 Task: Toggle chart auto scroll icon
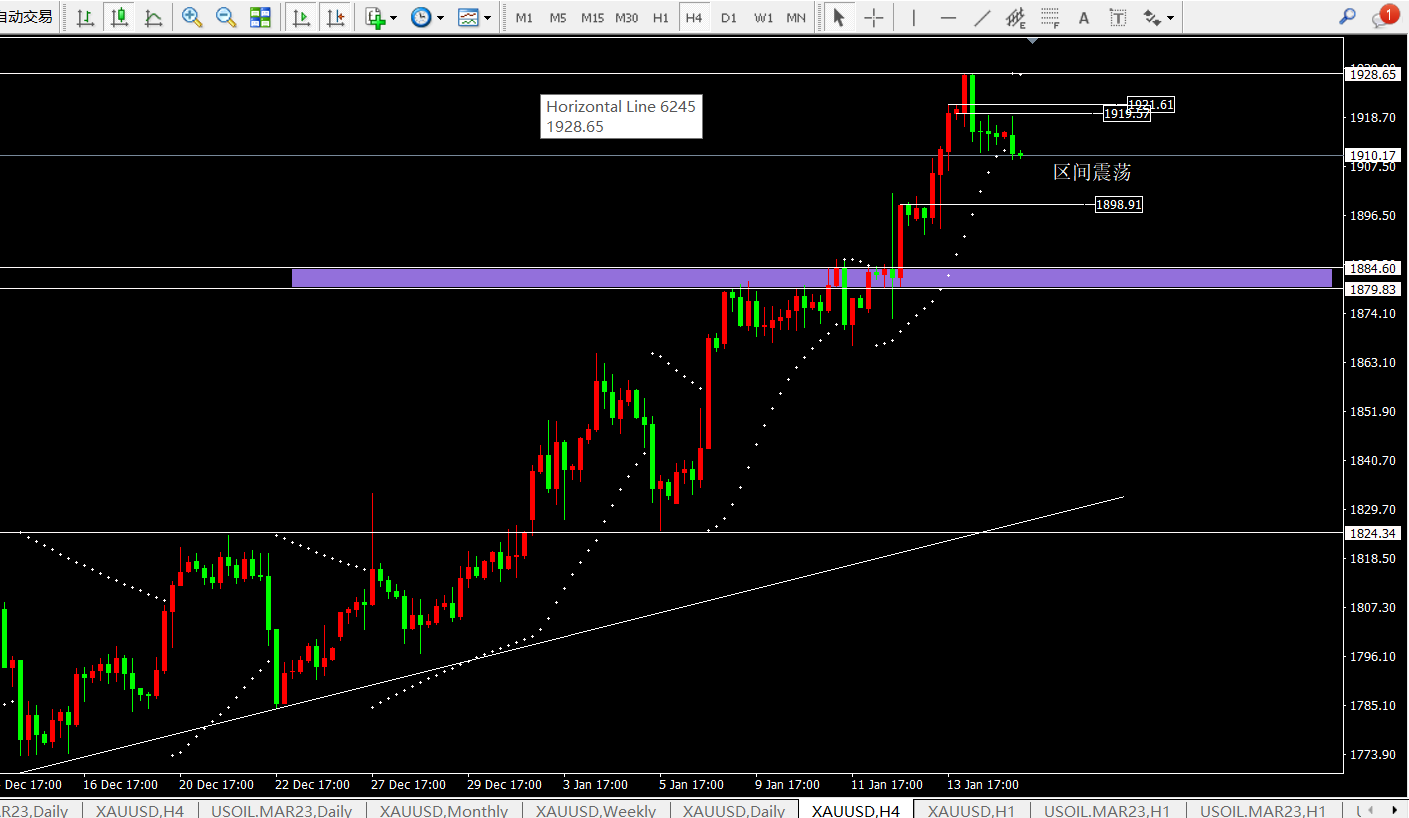(x=301, y=17)
